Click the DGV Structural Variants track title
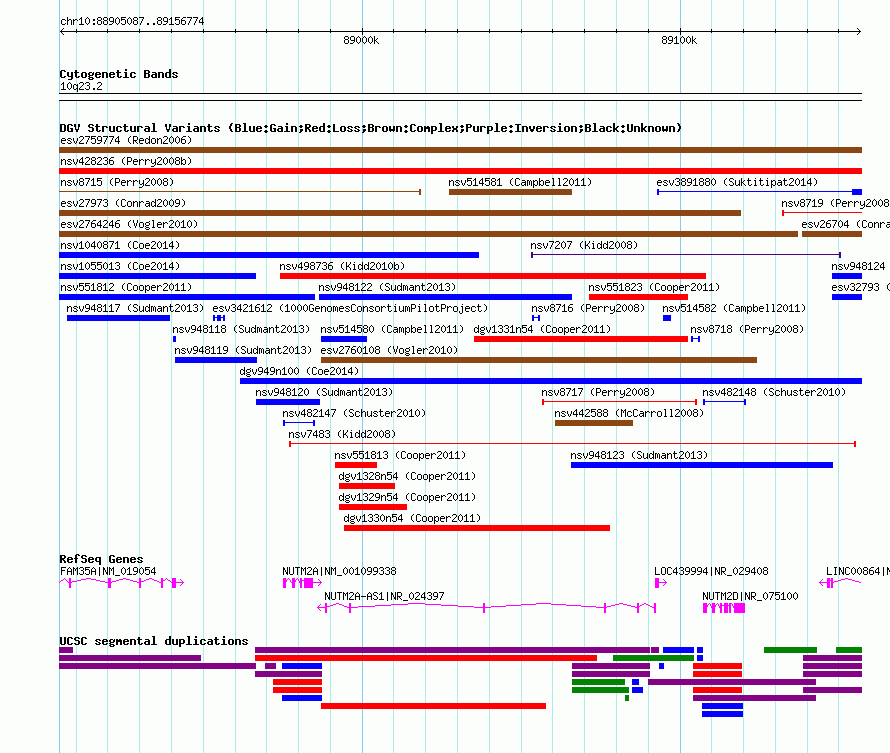 [371, 128]
